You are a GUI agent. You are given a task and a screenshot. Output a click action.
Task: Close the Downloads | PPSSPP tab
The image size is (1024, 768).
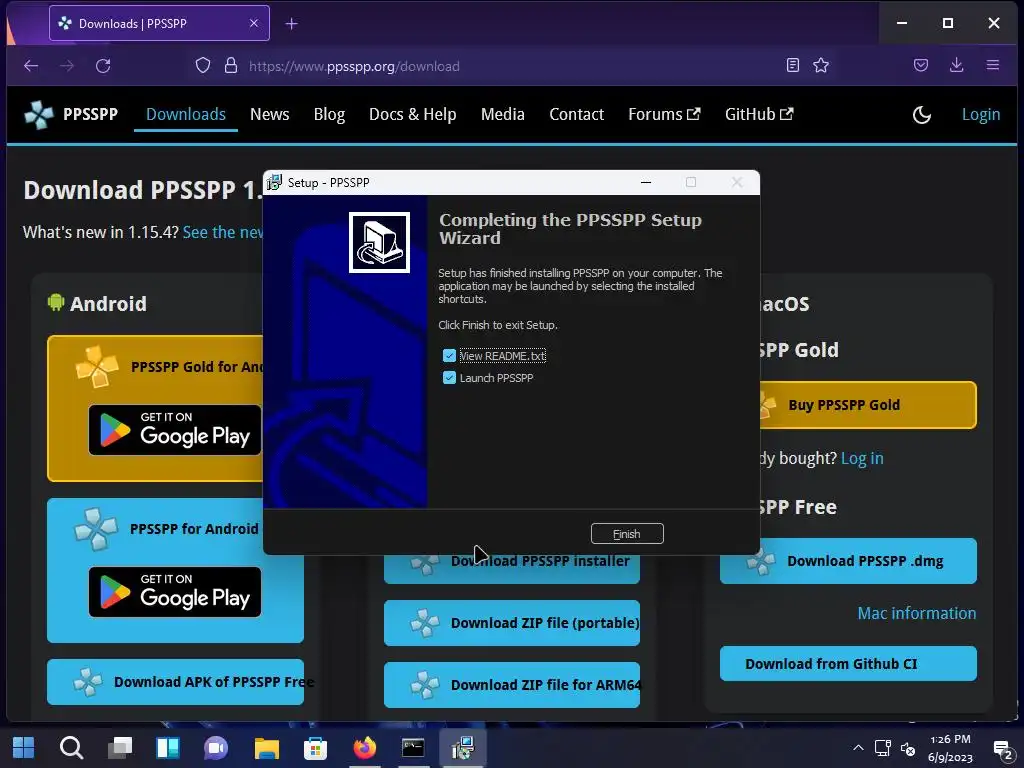(x=254, y=24)
